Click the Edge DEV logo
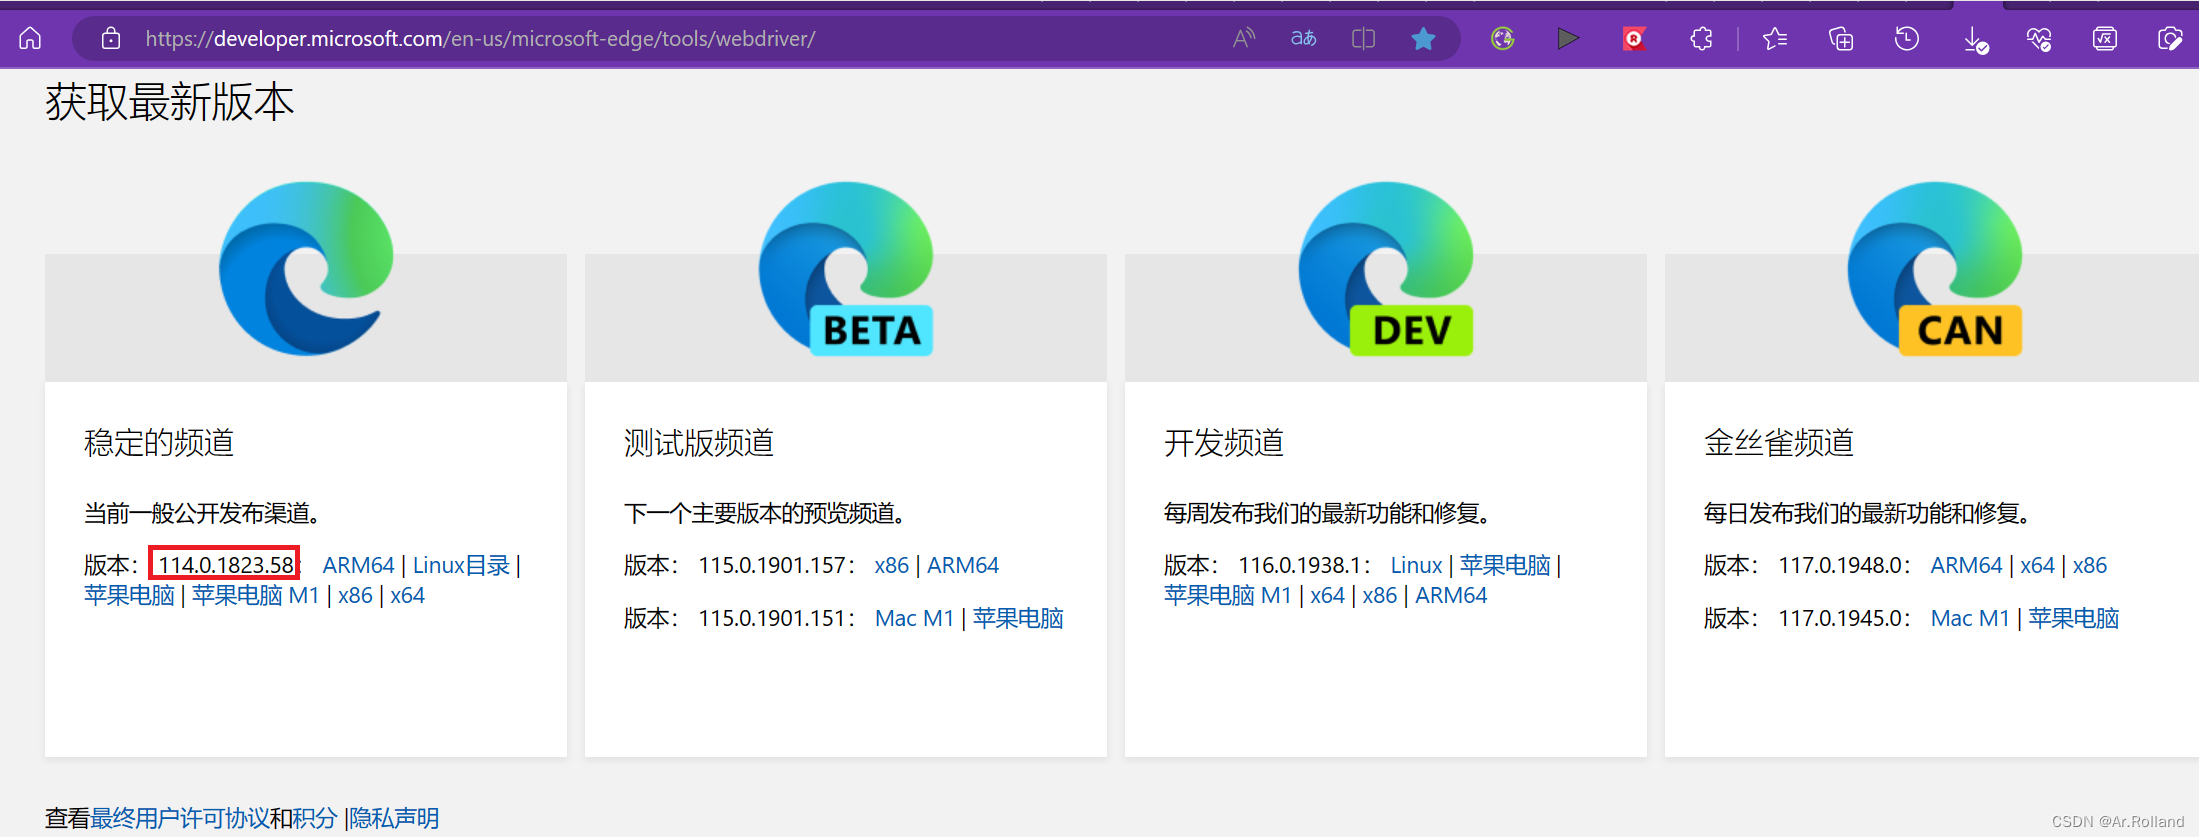 point(1386,268)
